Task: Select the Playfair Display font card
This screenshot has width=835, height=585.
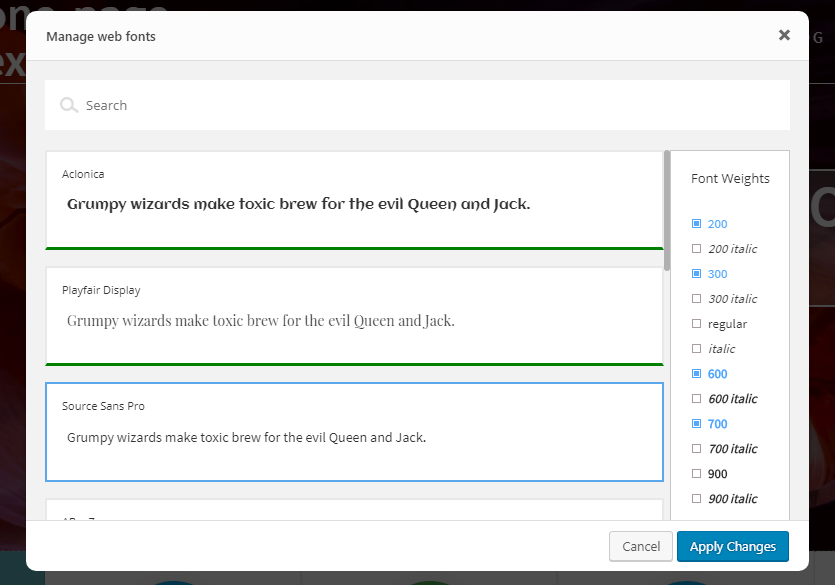Action: pyautogui.click(x=355, y=316)
